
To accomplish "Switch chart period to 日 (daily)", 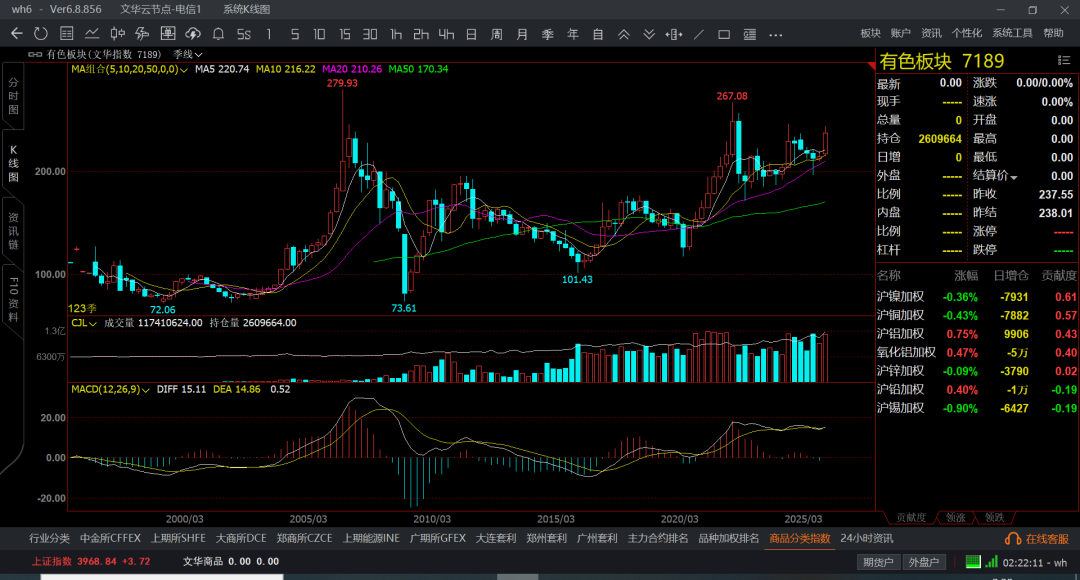I will click(471, 34).
